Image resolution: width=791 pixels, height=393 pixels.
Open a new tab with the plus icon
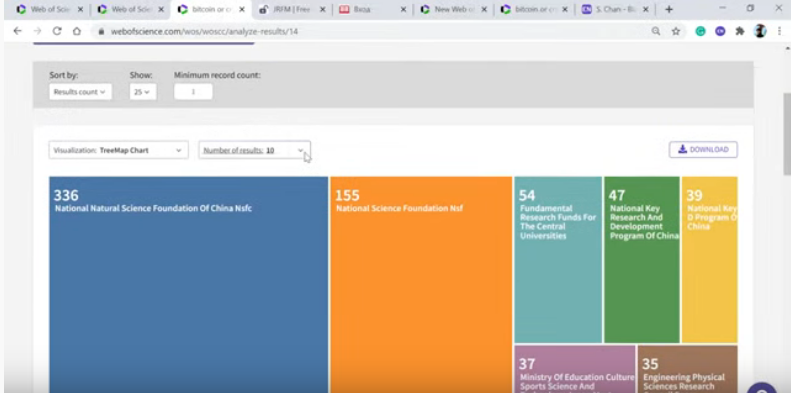pos(669,9)
